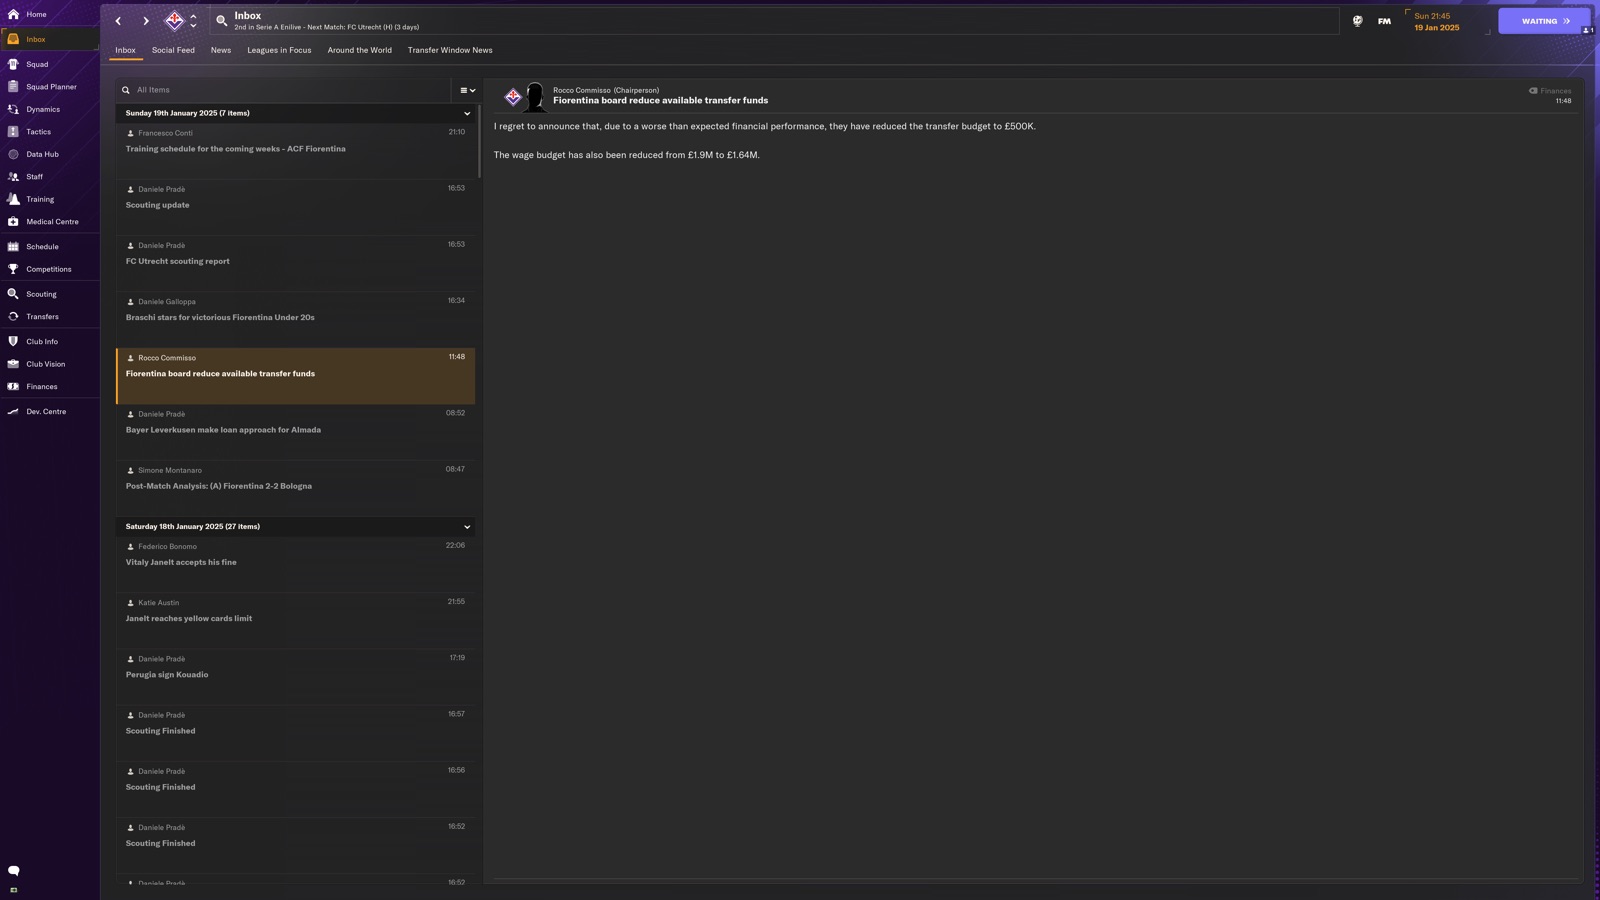Switch to the News tab
This screenshot has height=900, width=1600.
pos(221,50)
